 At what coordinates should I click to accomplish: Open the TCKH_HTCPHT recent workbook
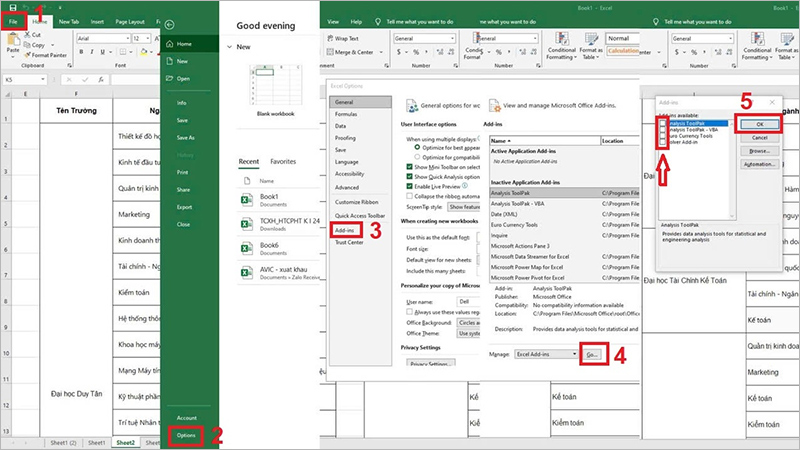tap(279, 224)
